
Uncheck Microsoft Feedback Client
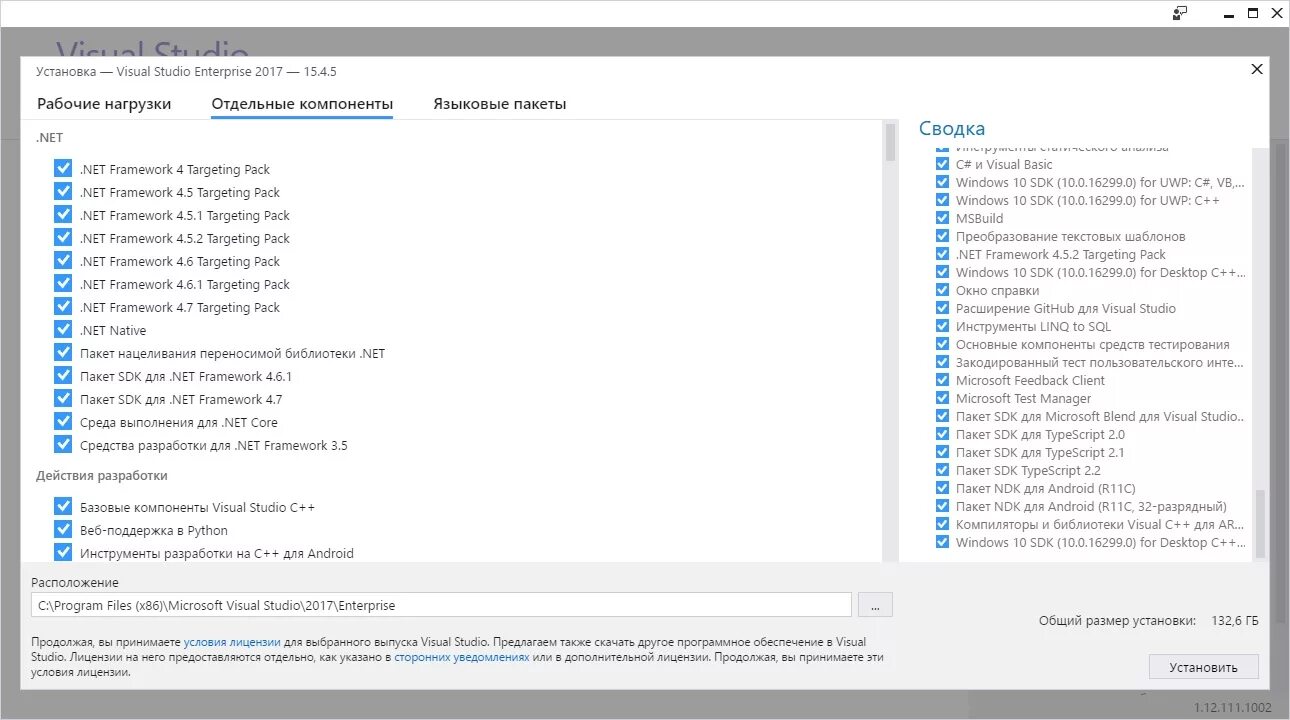click(942, 380)
